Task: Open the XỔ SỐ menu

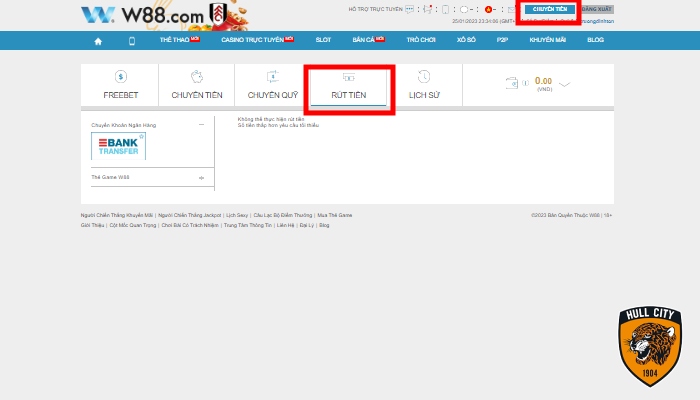Action: click(x=466, y=40)
